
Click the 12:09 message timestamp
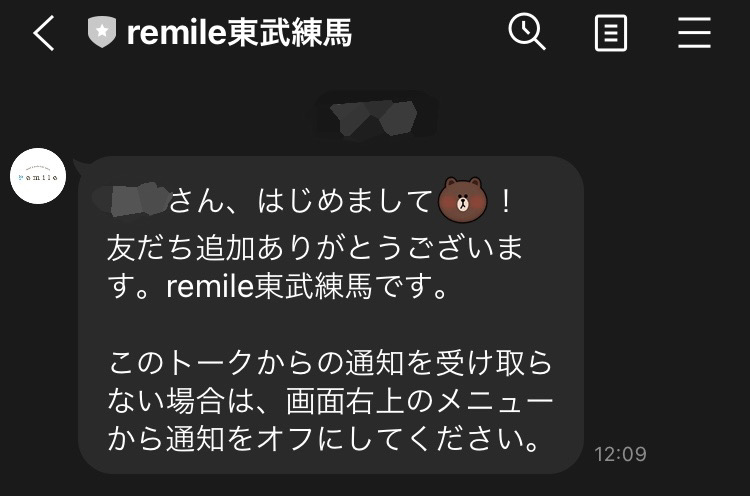tap(620, 454)
